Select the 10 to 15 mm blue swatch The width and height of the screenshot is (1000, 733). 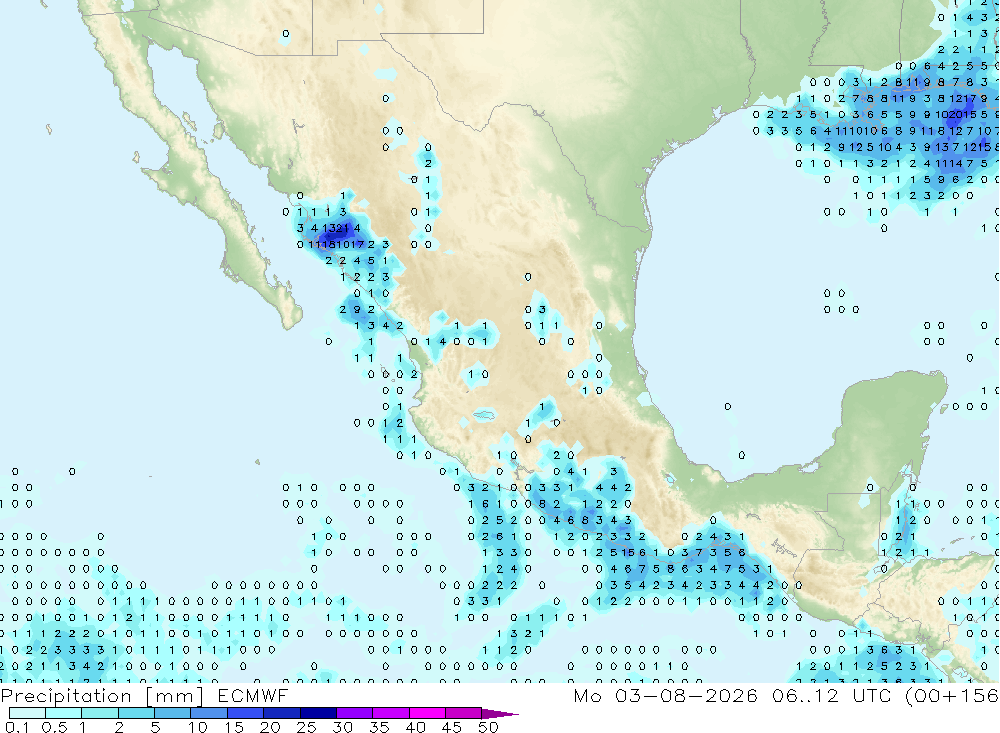[x=209, y=713]
